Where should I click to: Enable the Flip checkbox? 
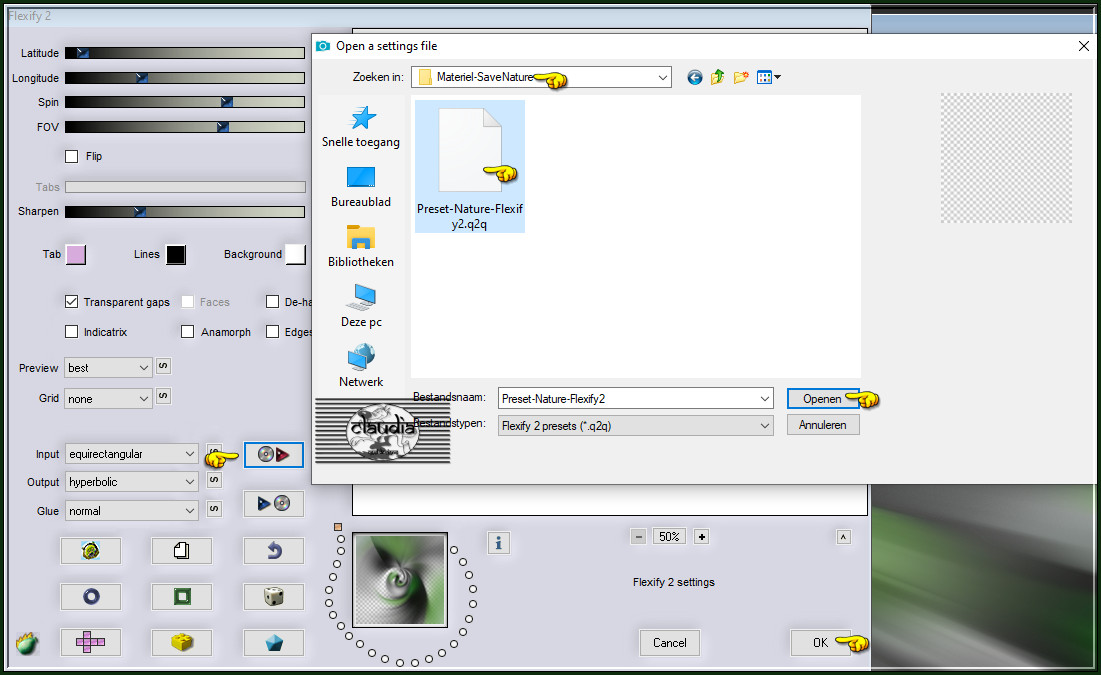(72, 157)
